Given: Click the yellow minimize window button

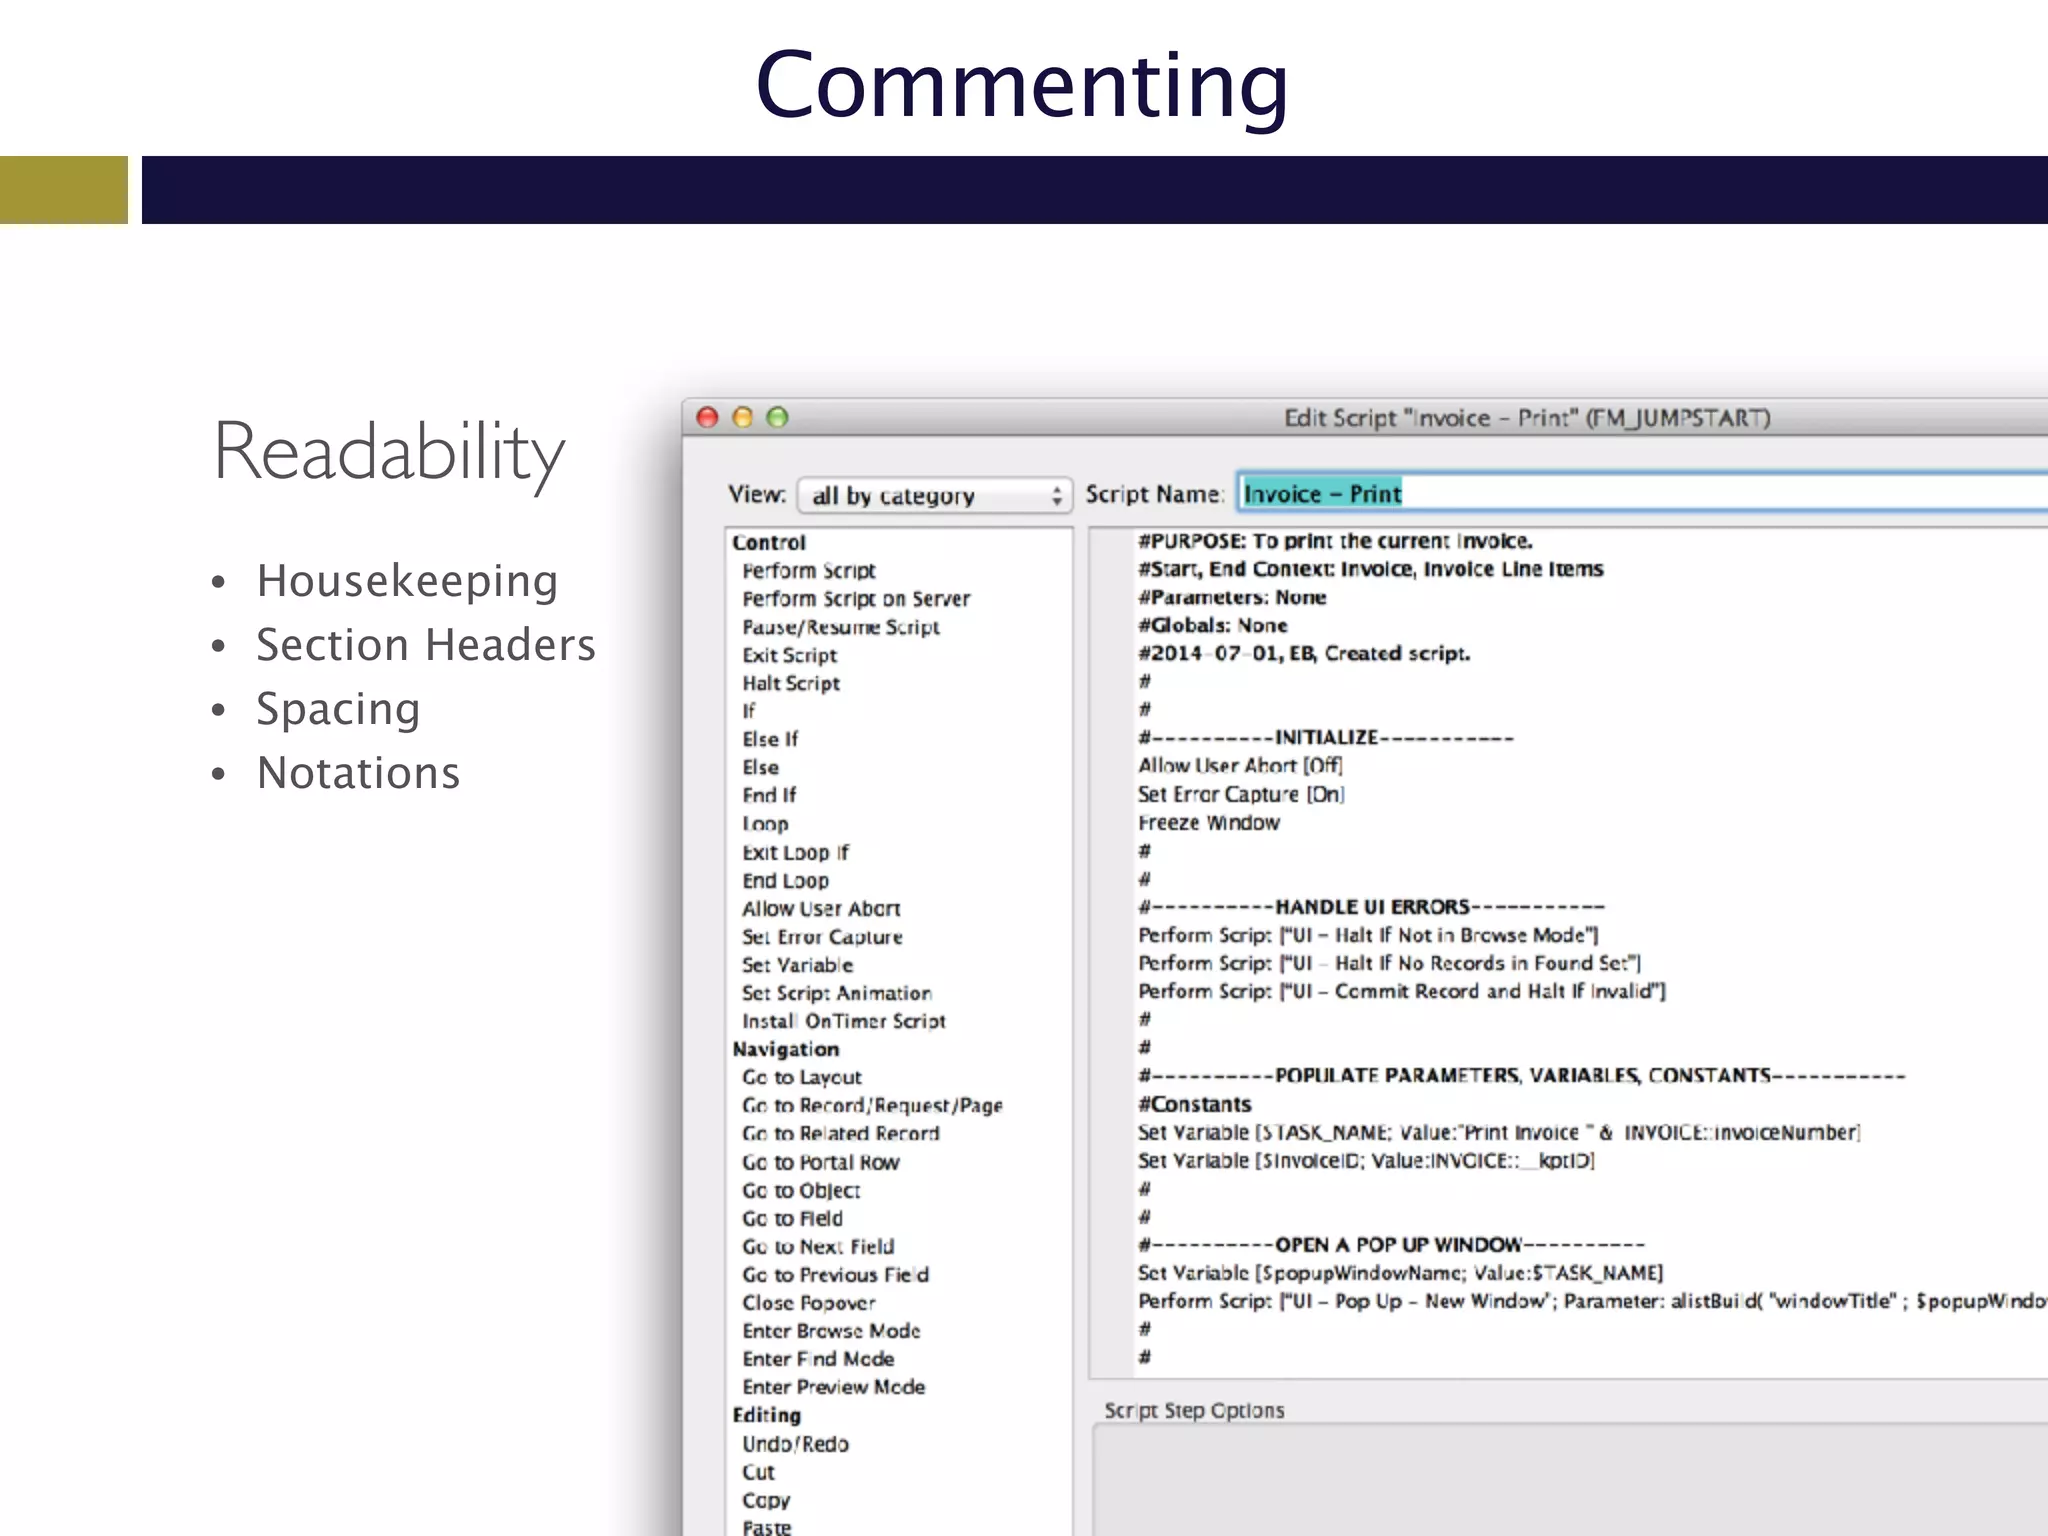Looking at the screenshot, I should 743,417.
